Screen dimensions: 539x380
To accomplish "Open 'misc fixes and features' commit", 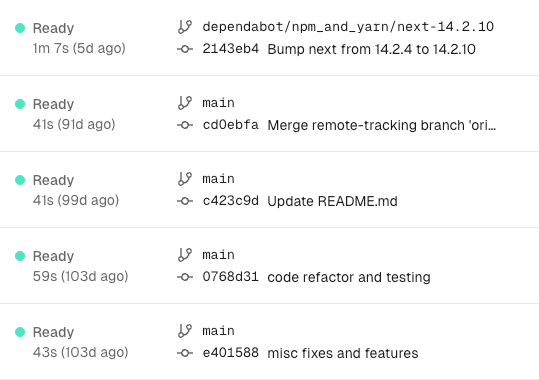I will point(343,353).
